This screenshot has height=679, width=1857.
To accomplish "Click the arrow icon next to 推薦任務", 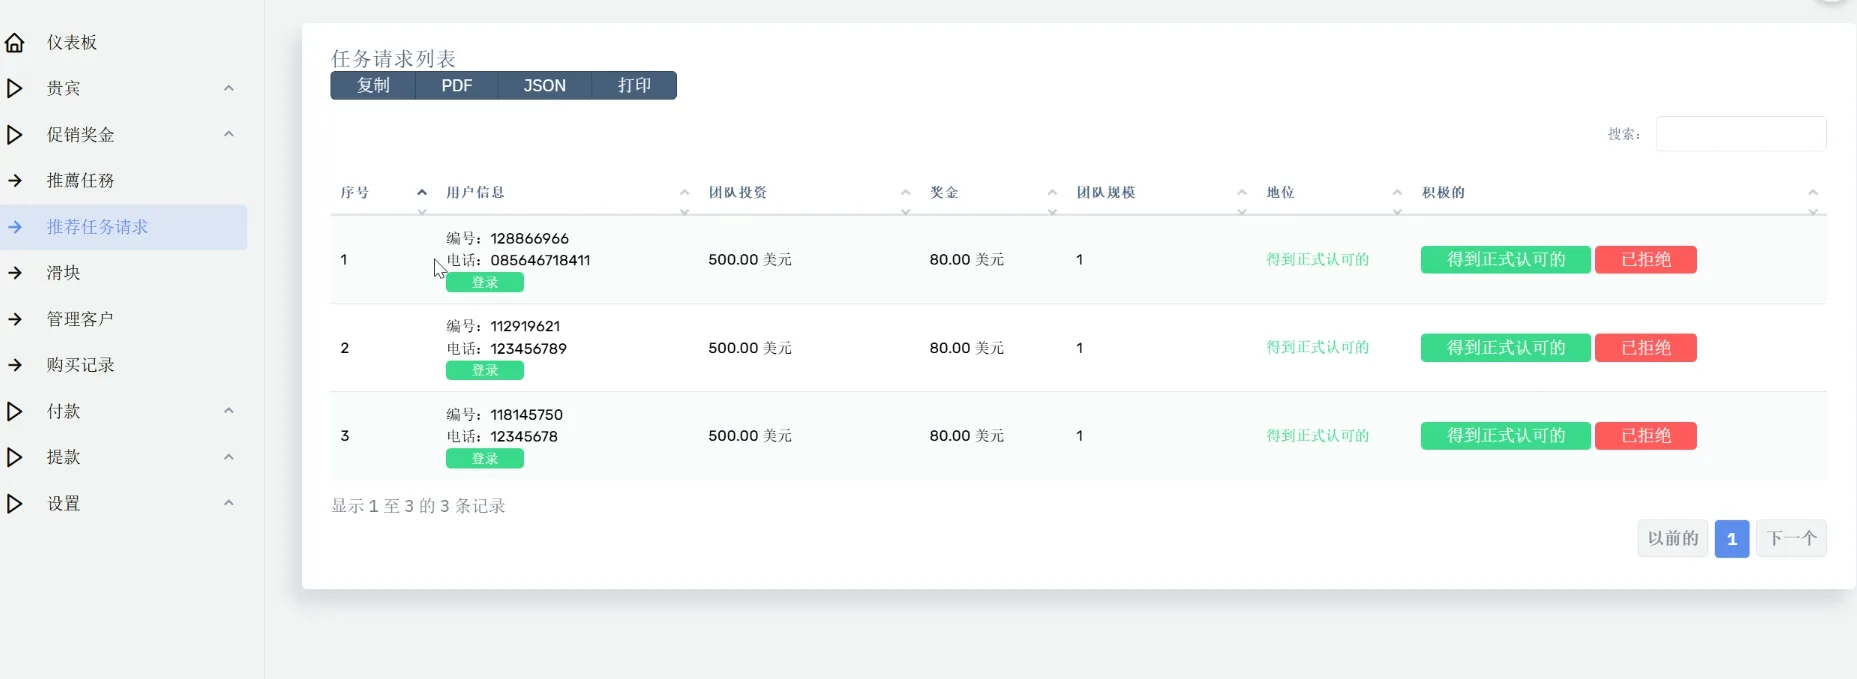I will coord(15,181).
